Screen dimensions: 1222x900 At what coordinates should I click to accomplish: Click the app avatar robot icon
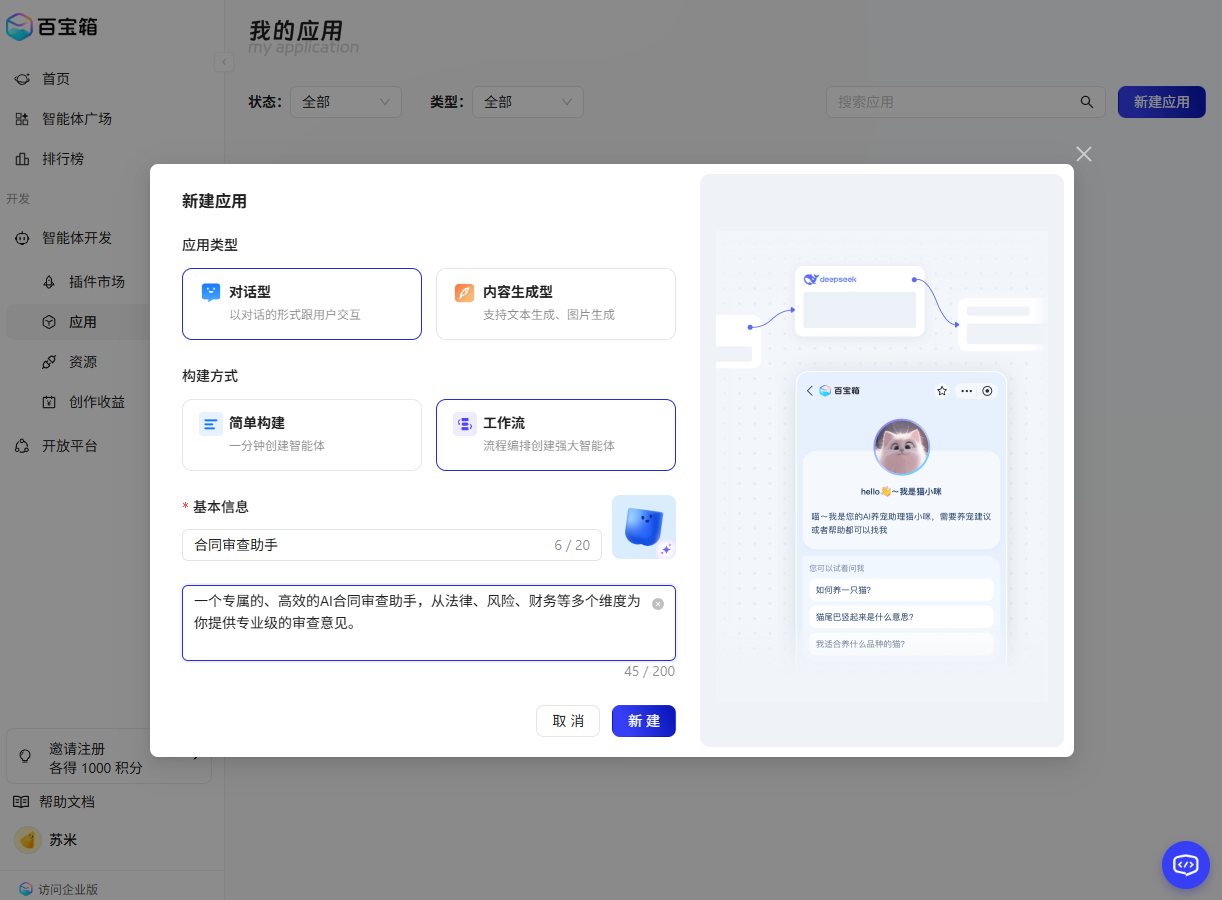pos(643,526)
